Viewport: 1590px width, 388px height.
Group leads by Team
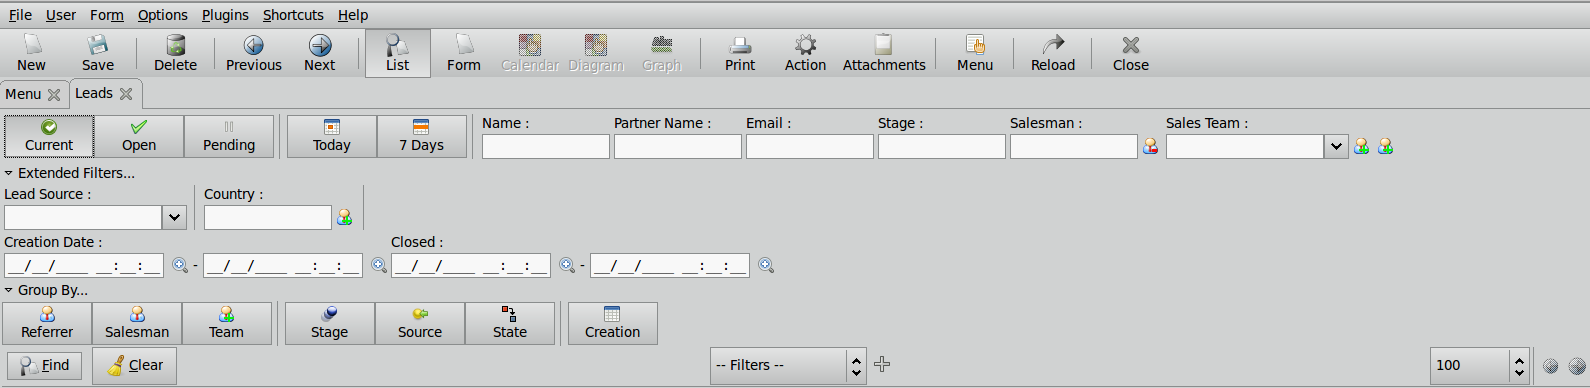click(x=227, y=323)
